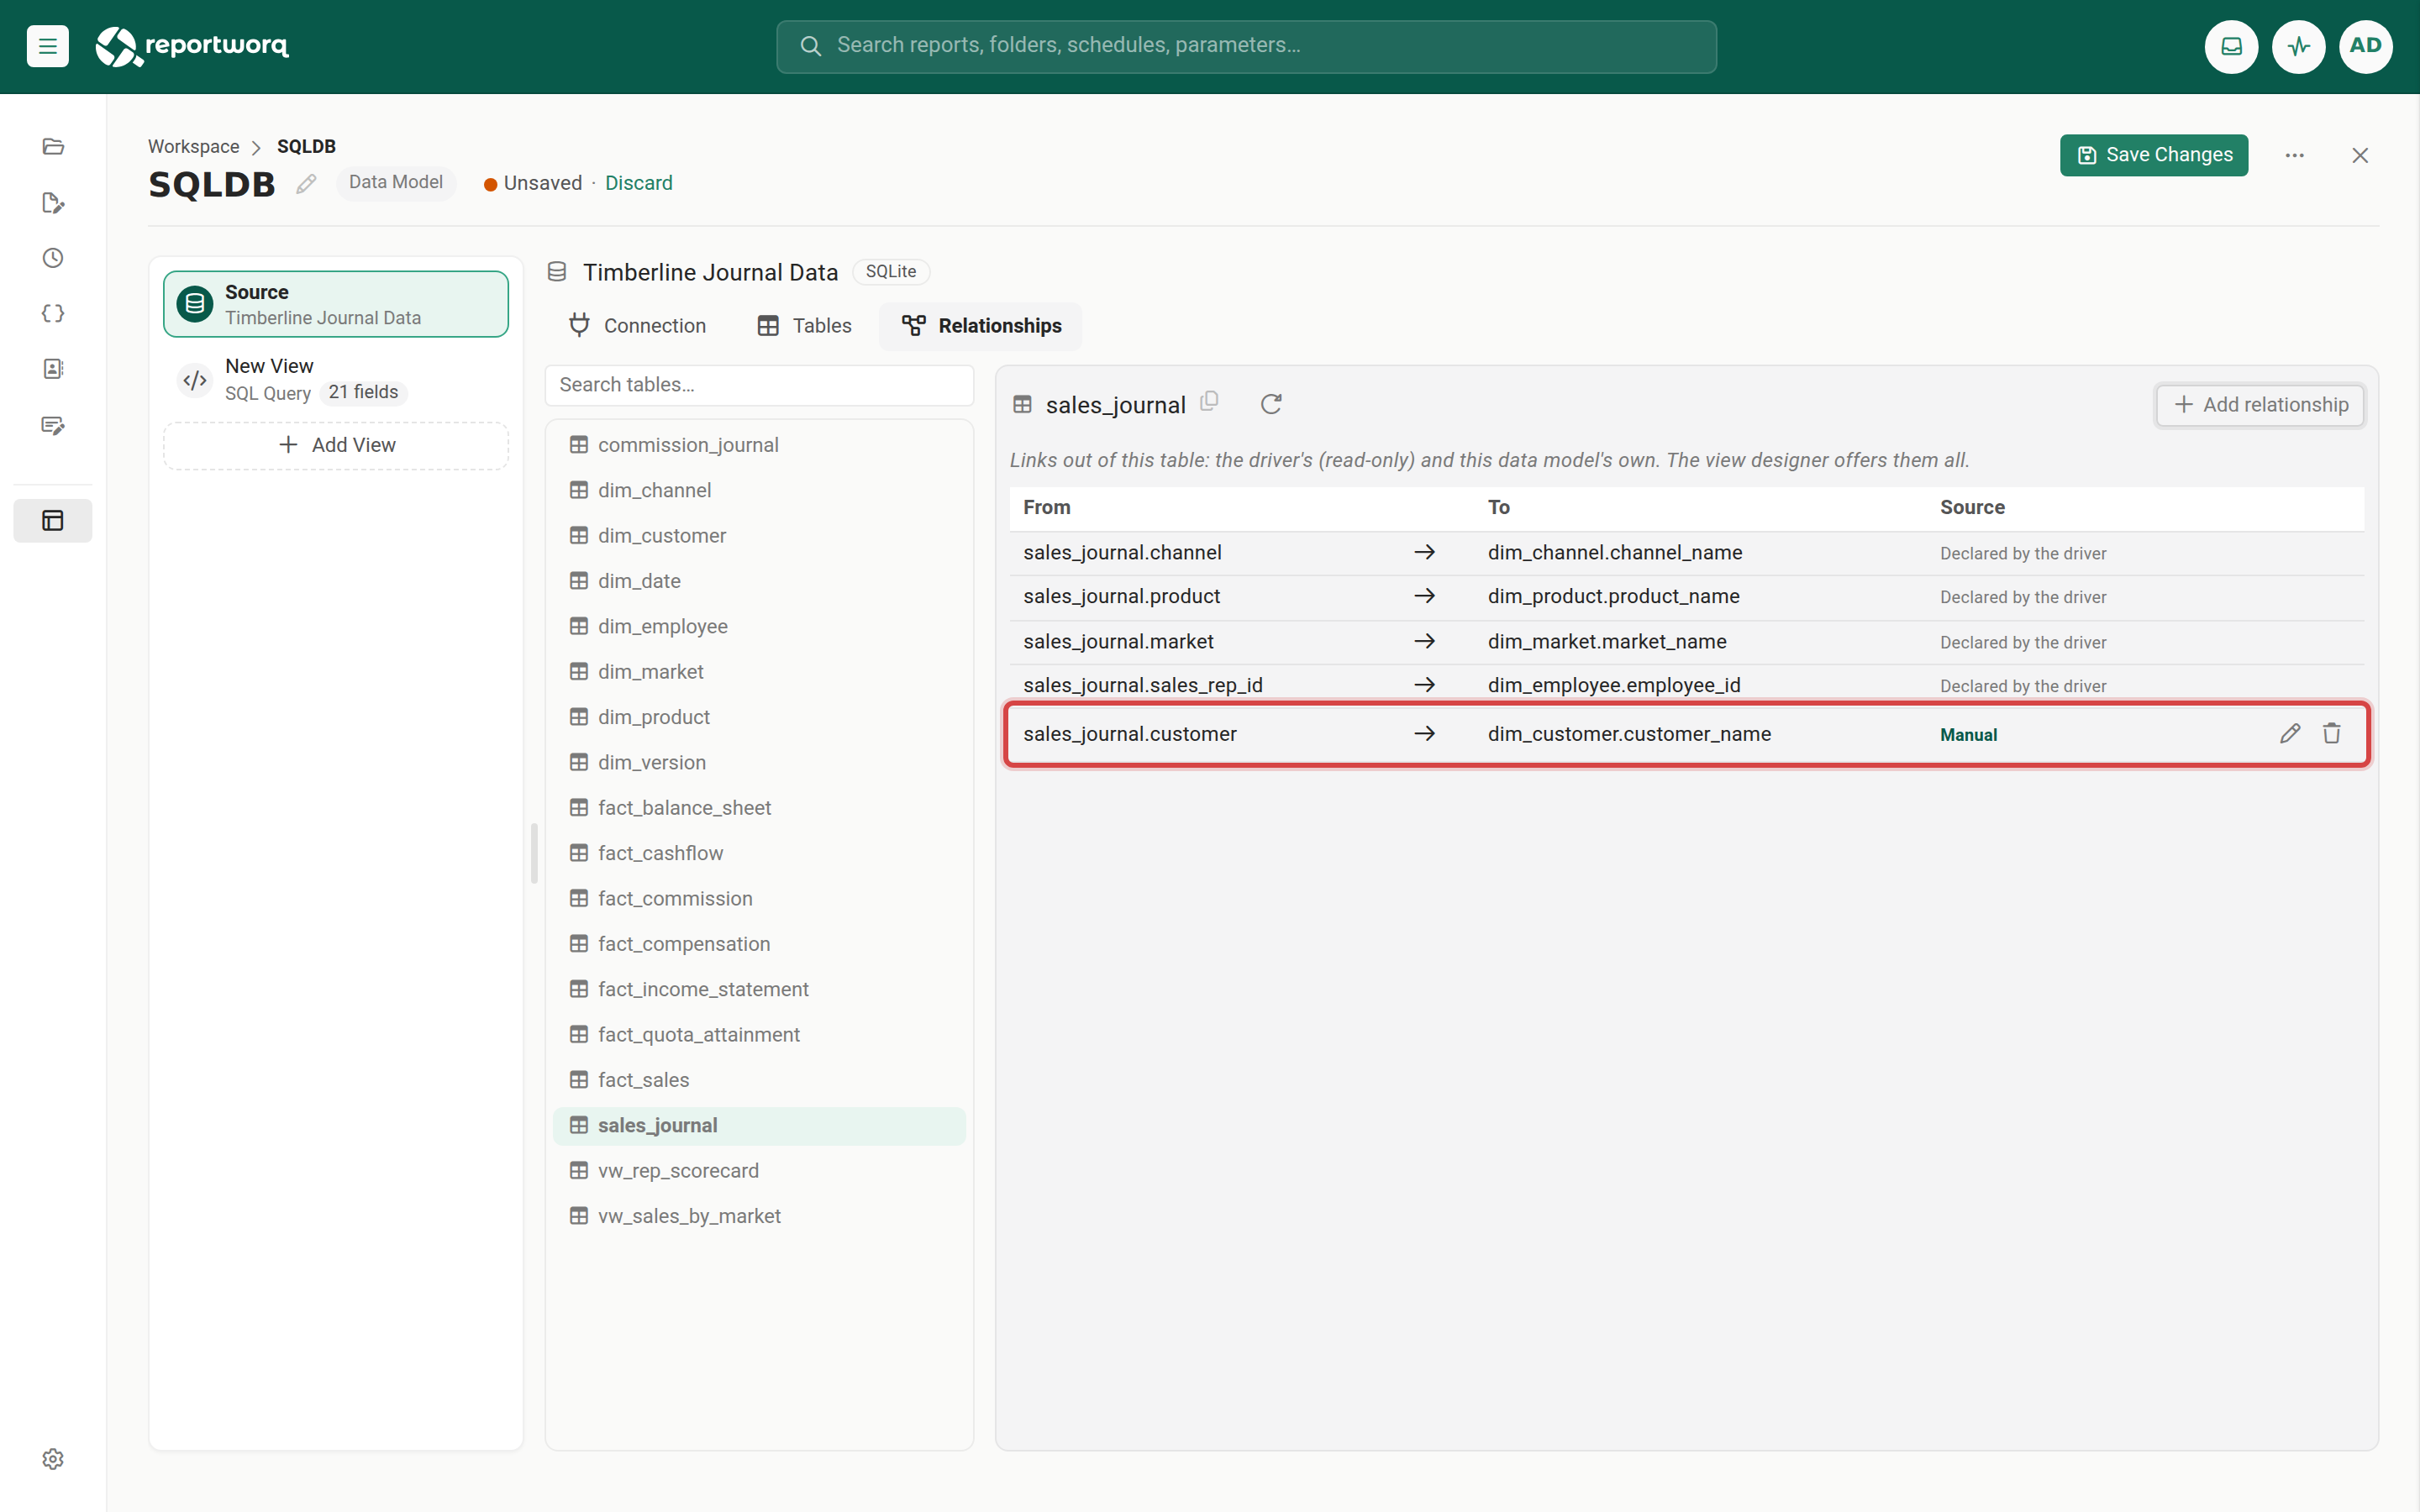Select the vw_rep_scorecard table
The image size is (2420, 1512).
pos(759,1170)
